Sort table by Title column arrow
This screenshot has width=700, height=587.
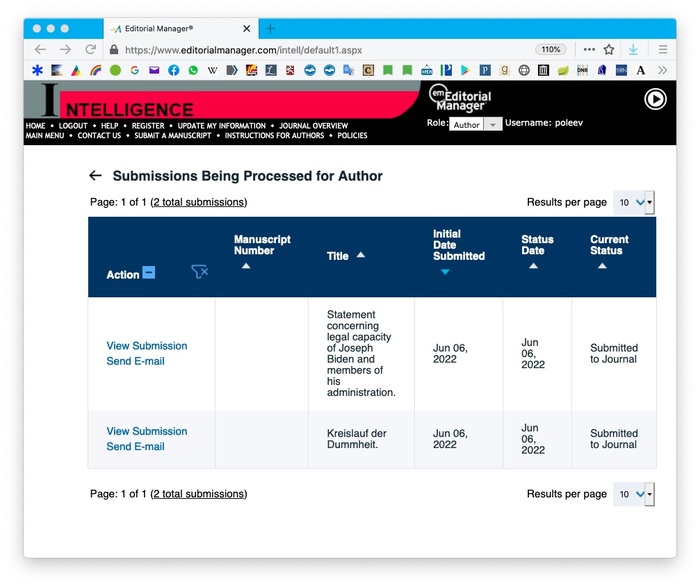click(361, 255)
